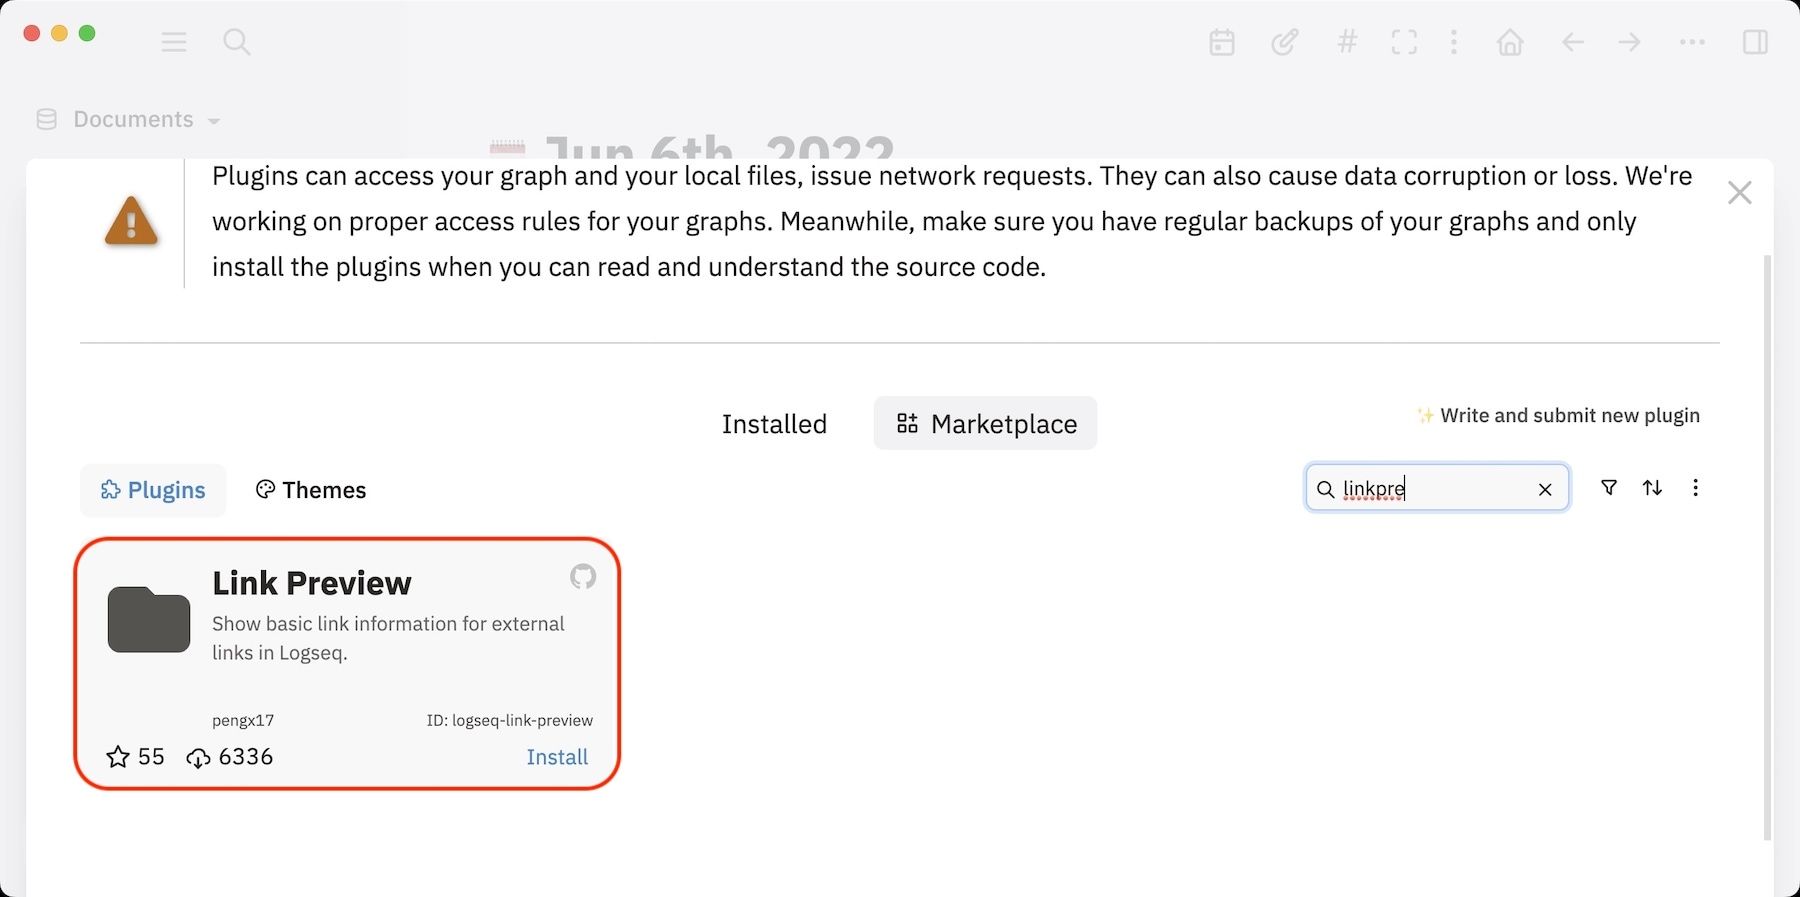Expand the Documents graph dropdown

point(128,119)
